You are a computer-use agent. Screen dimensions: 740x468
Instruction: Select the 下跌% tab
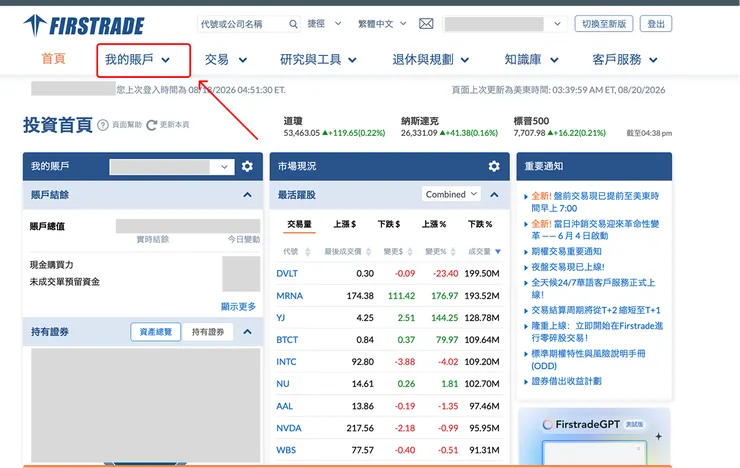pyautogui.click(x=480, y=224)
